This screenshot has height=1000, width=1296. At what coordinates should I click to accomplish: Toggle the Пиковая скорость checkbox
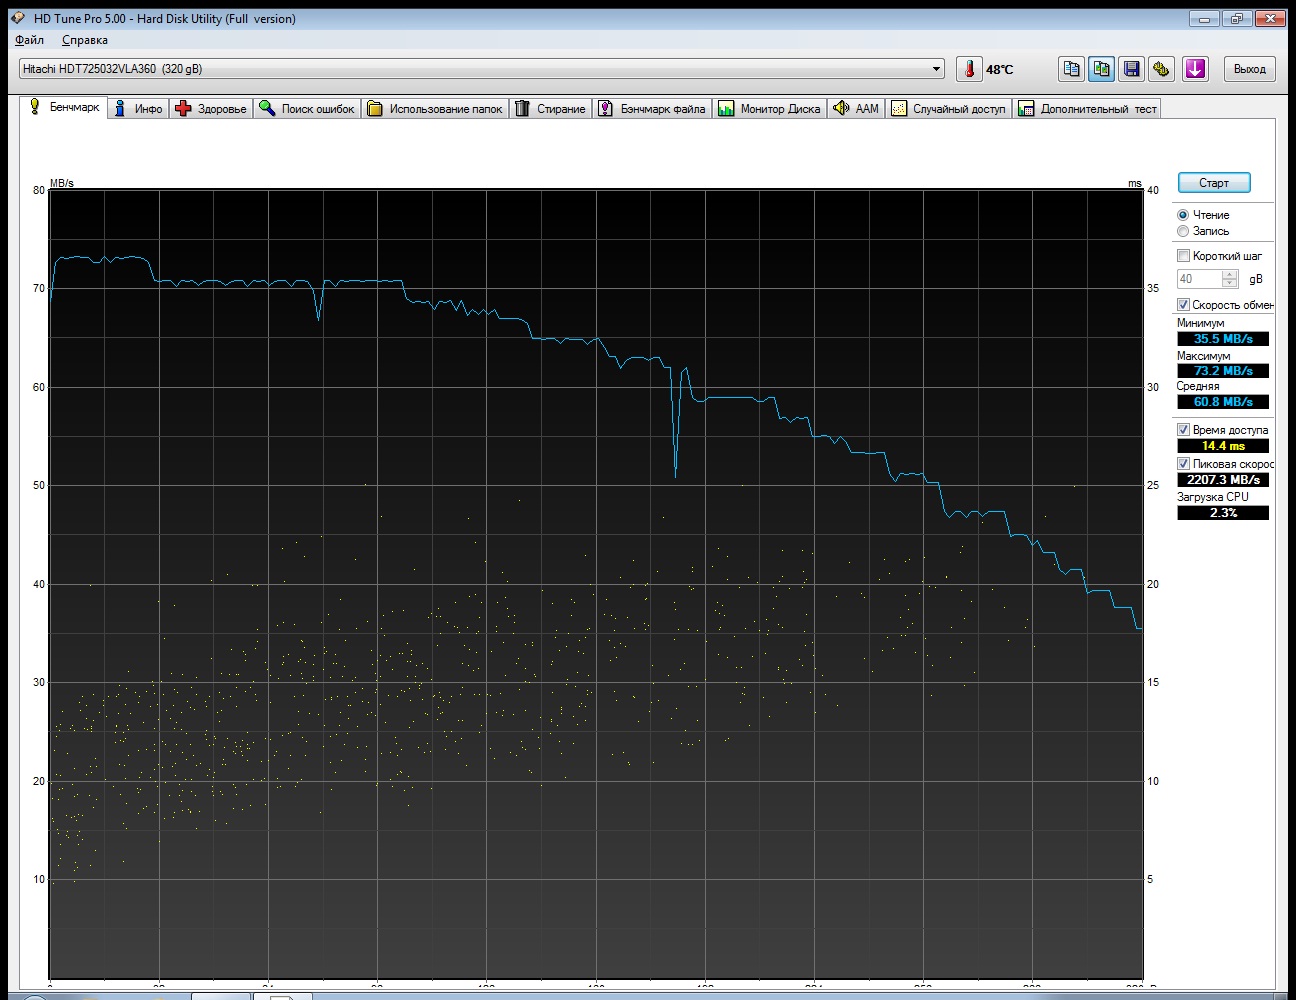pos(1183,464)
